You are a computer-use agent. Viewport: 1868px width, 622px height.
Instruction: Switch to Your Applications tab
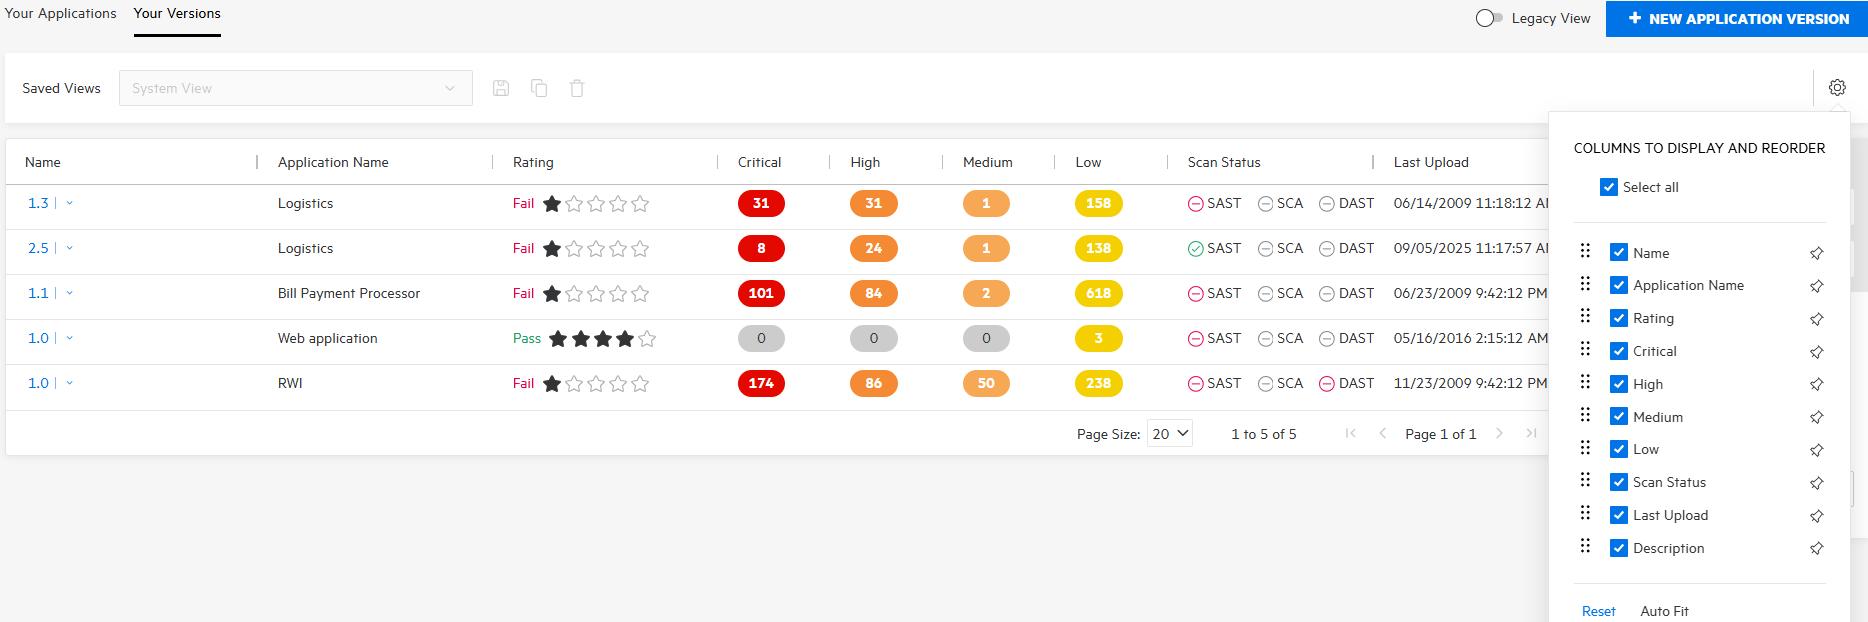click(x=61, y=14)
